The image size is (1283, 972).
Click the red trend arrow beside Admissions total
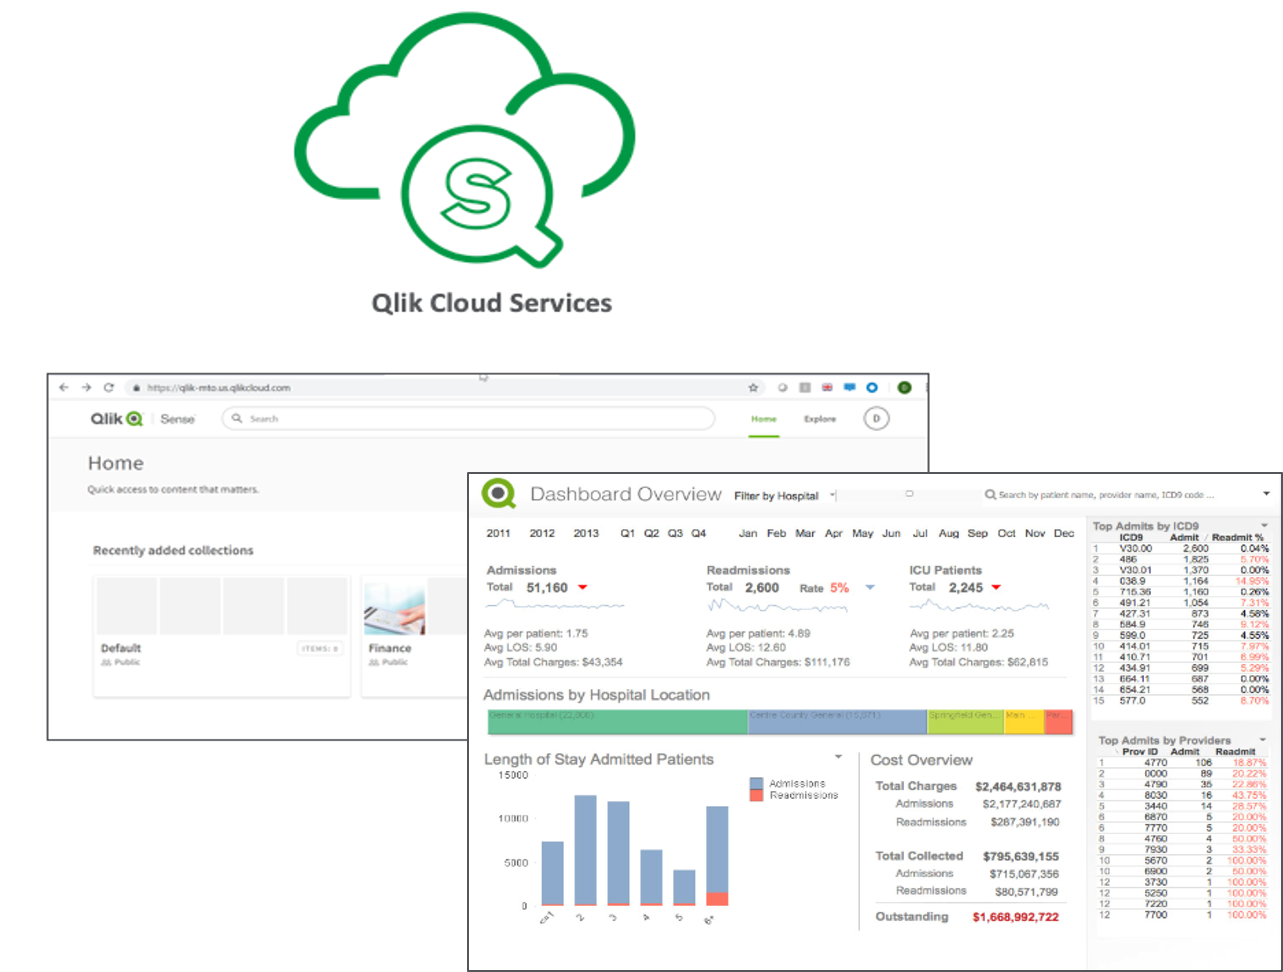[x=582, y=588]
